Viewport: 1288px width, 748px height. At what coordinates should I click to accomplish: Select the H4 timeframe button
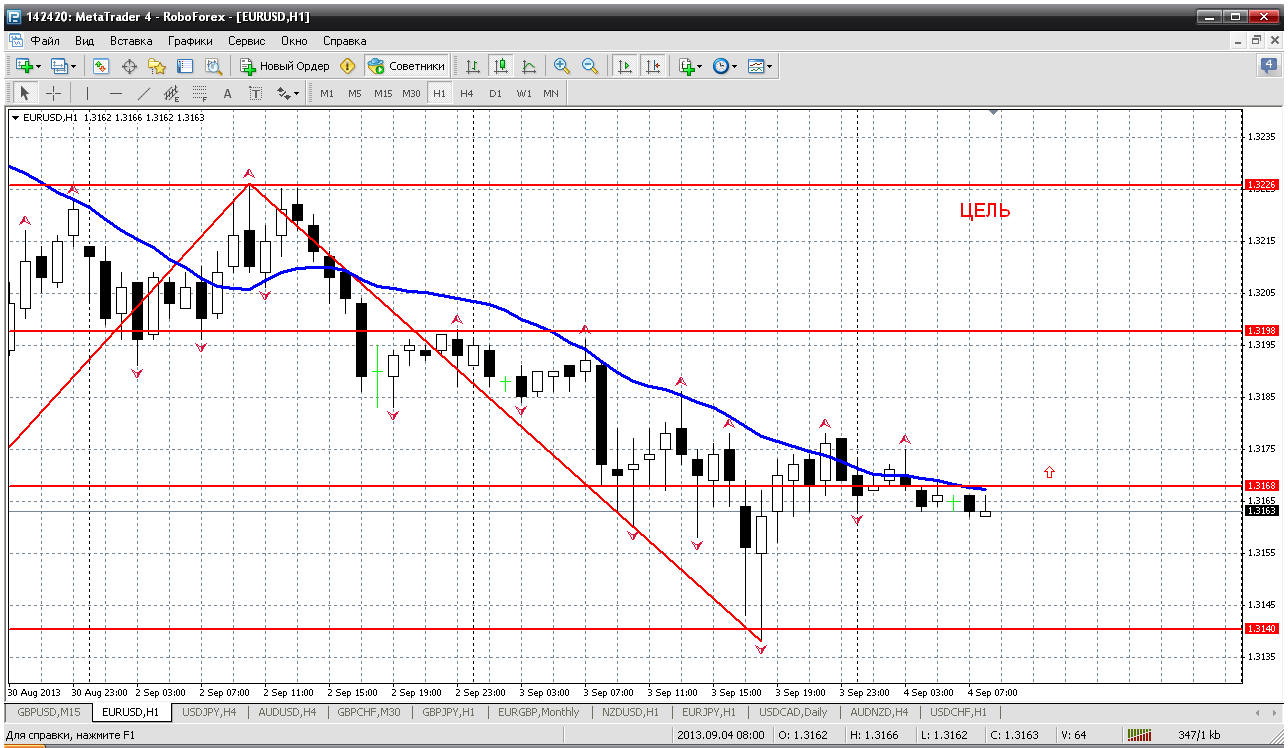467,93
